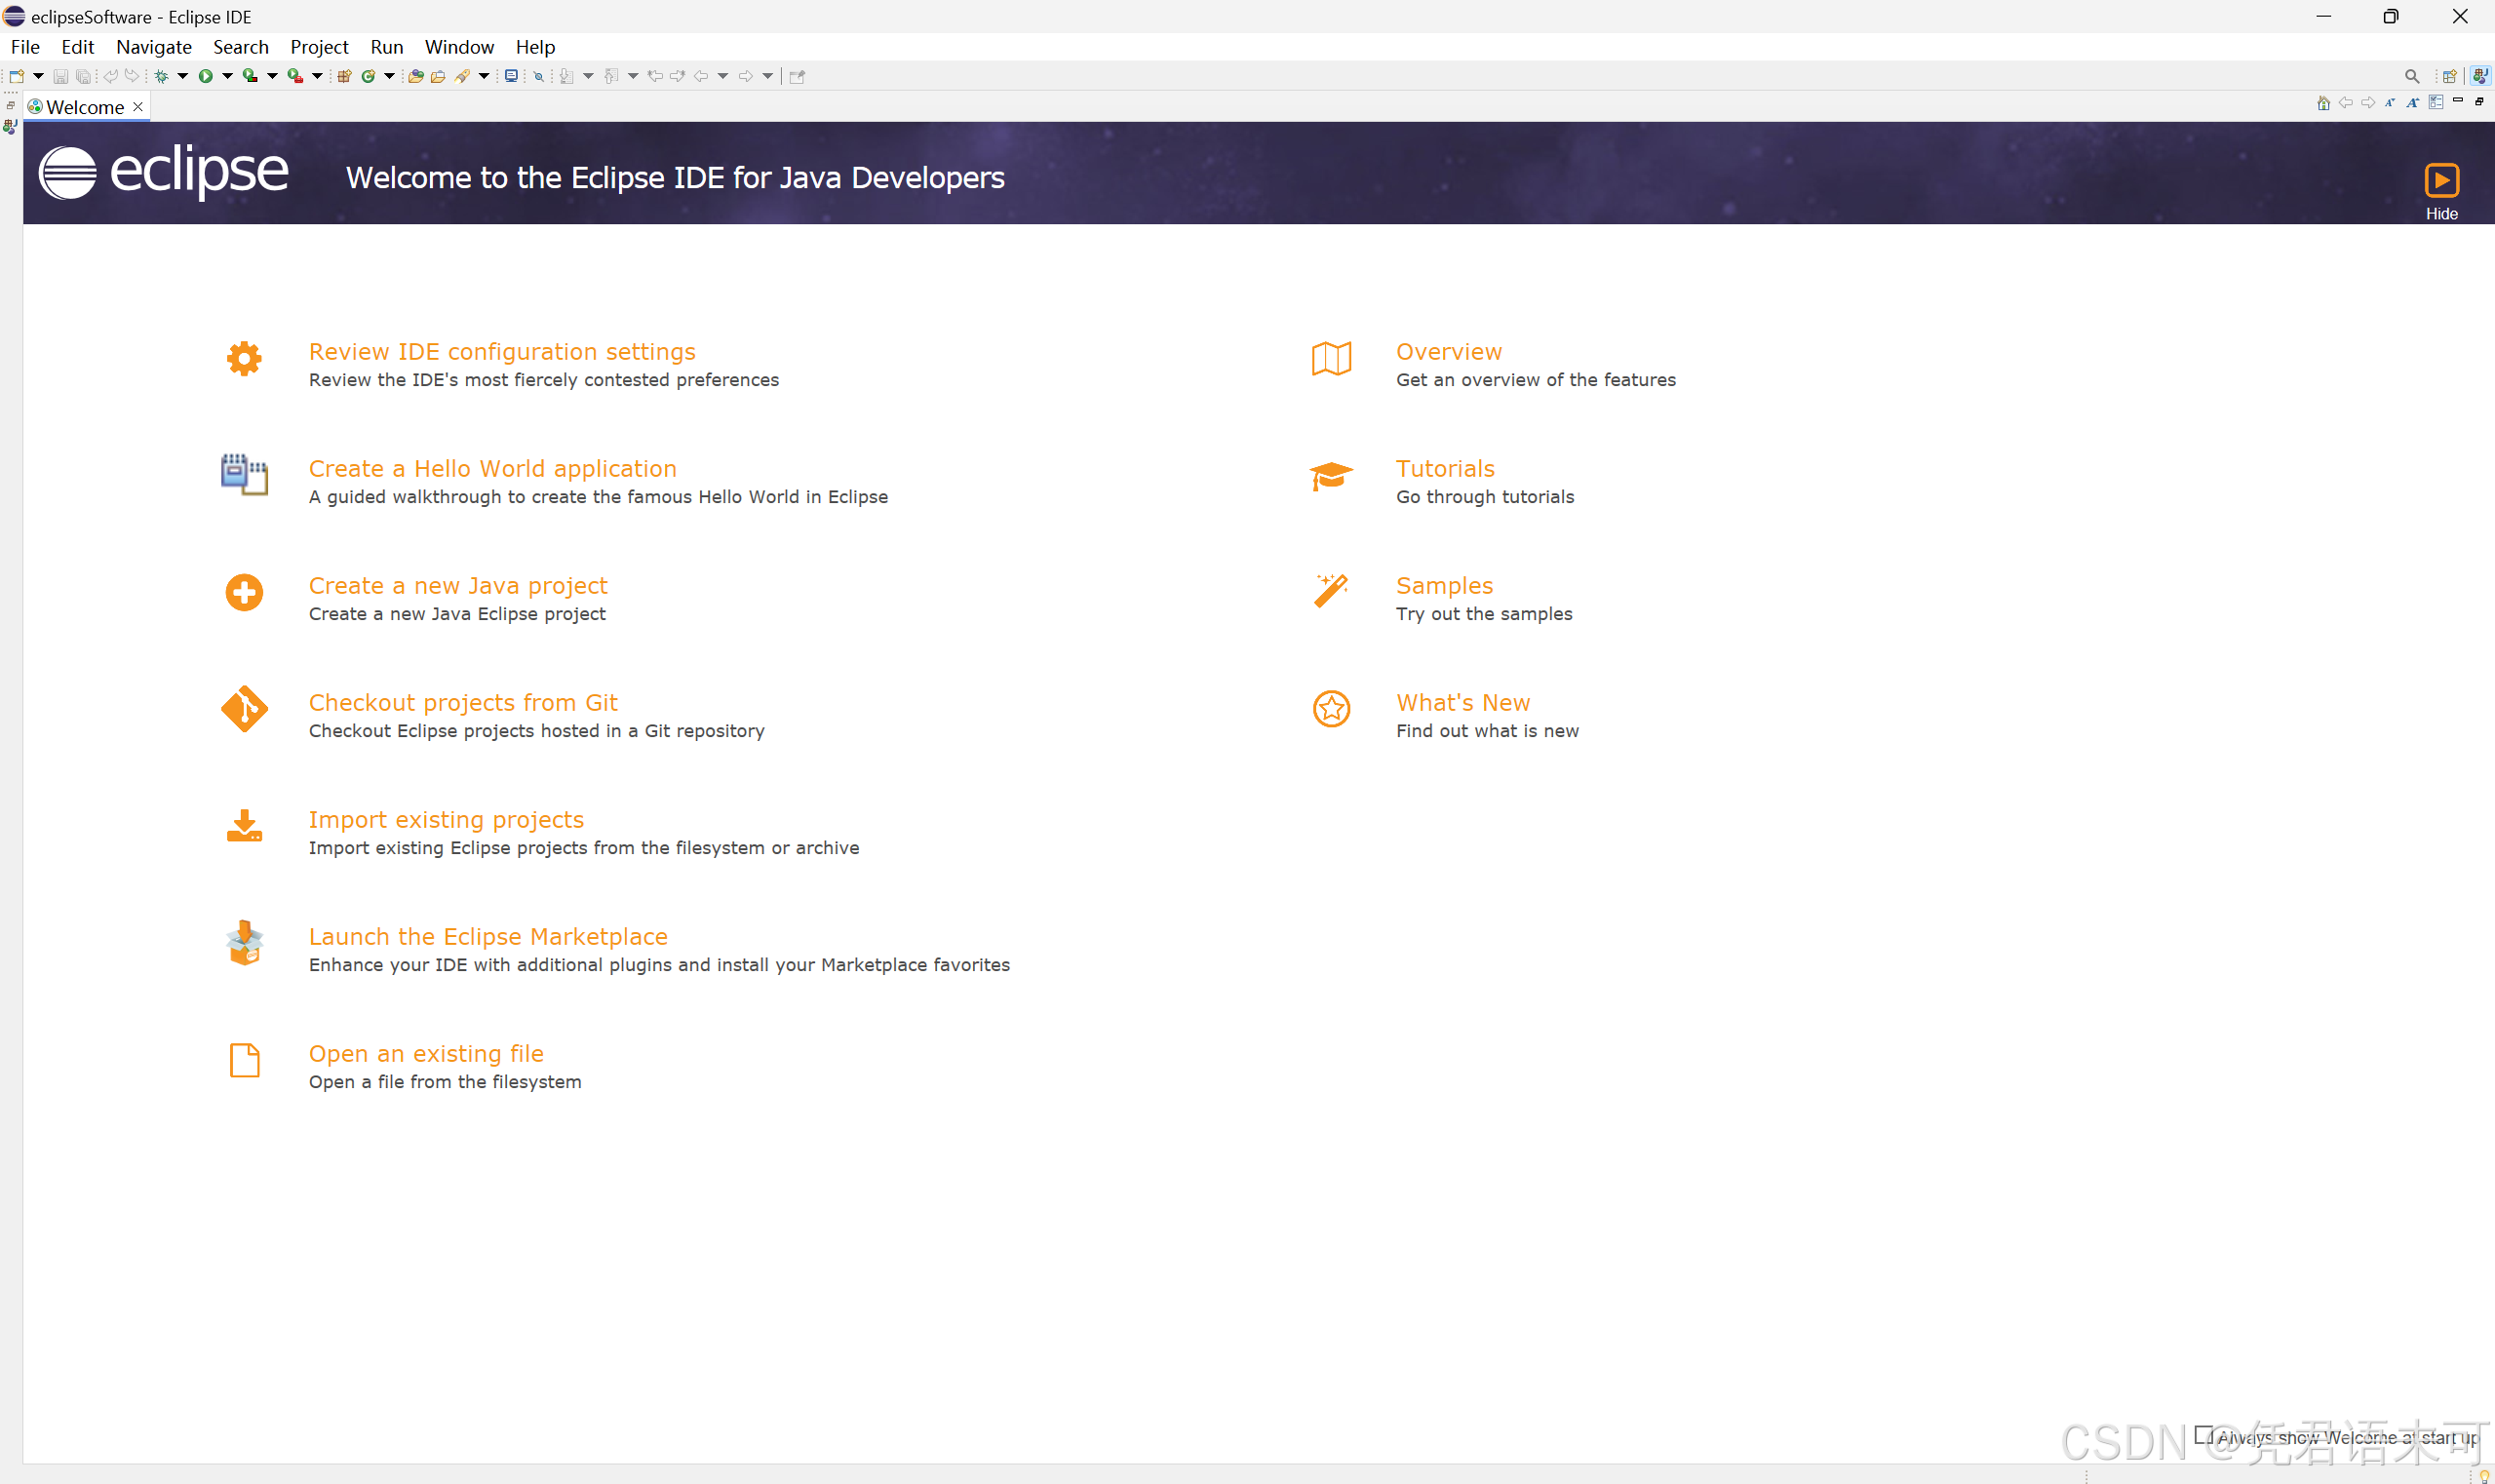The height and width of the screenshot is (1484, 2495).
Task: Click the New Java Package icon
Action: (x=344, y=76)
